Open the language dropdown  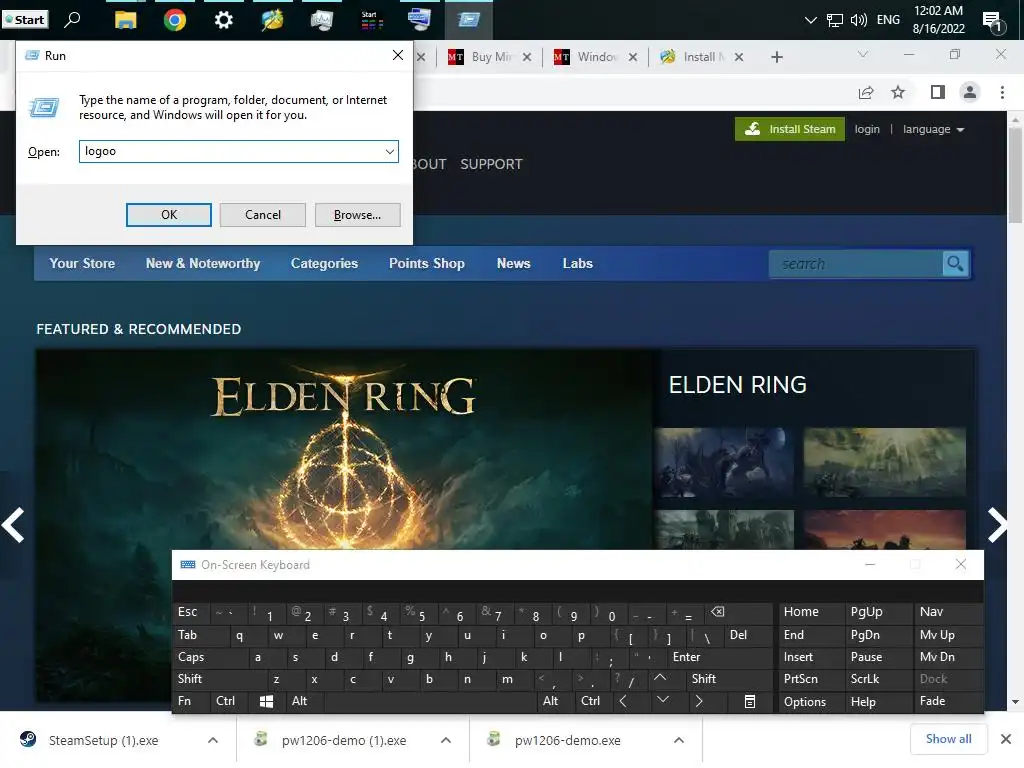pyautogui.click(x=933, y=129)
